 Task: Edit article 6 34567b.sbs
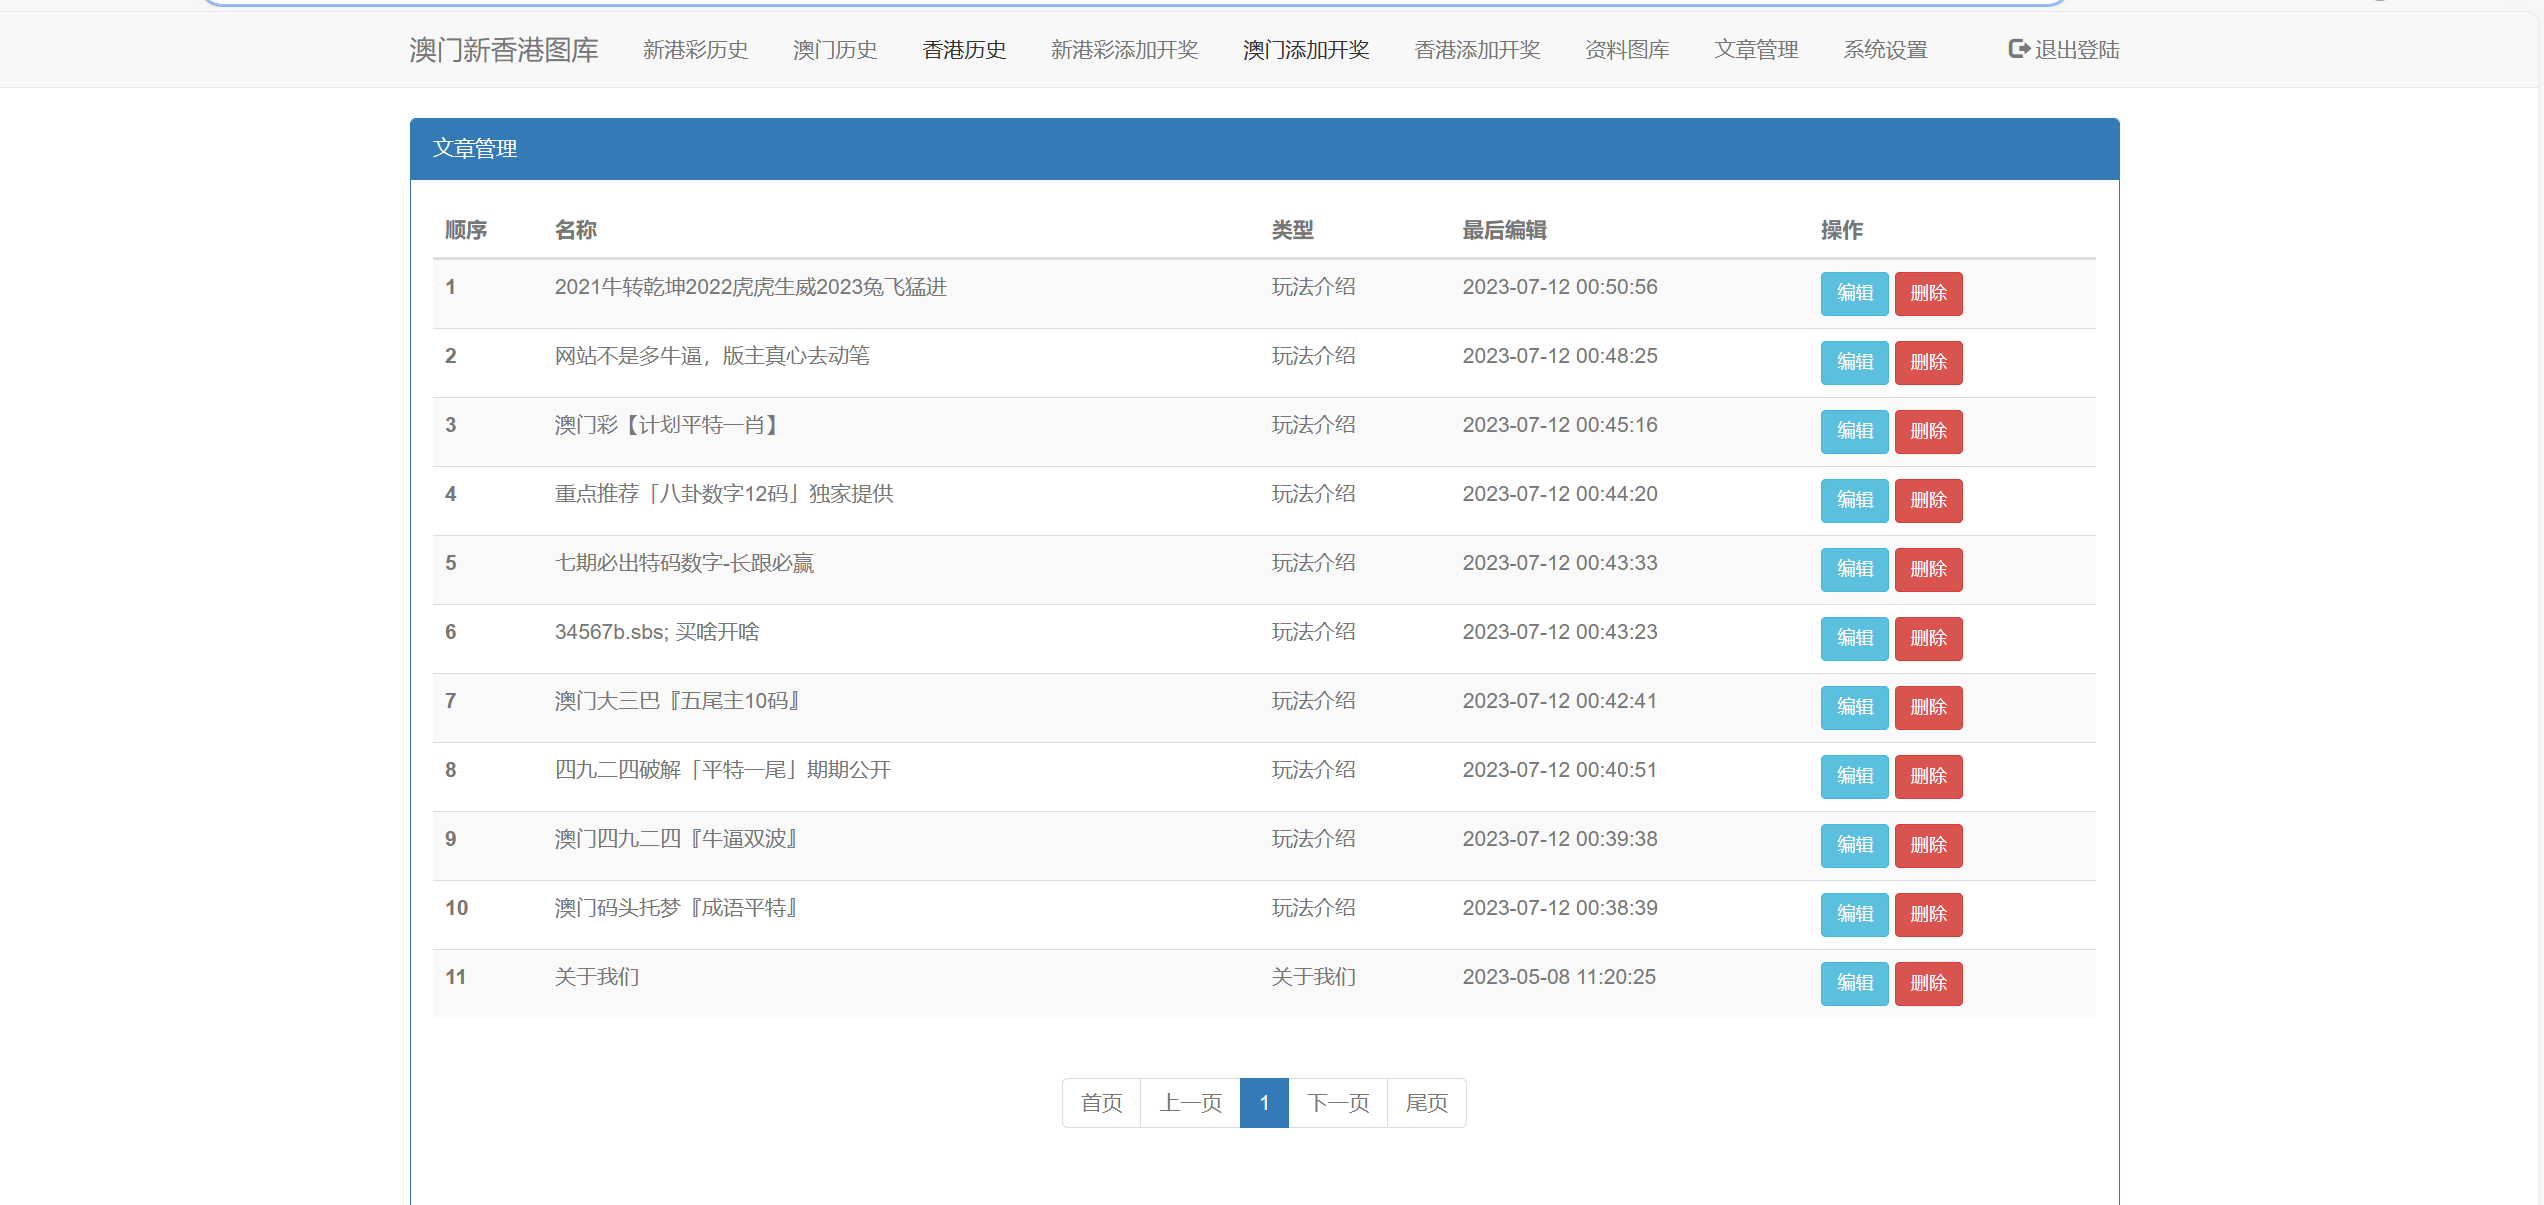pos(1853,638)
